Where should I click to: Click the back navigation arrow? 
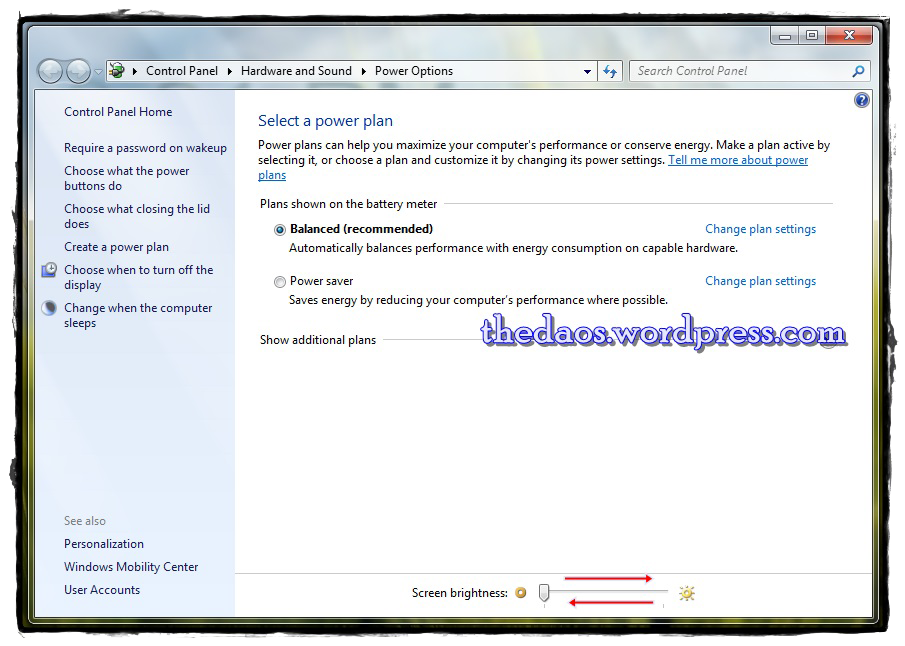tap(50, 71)
